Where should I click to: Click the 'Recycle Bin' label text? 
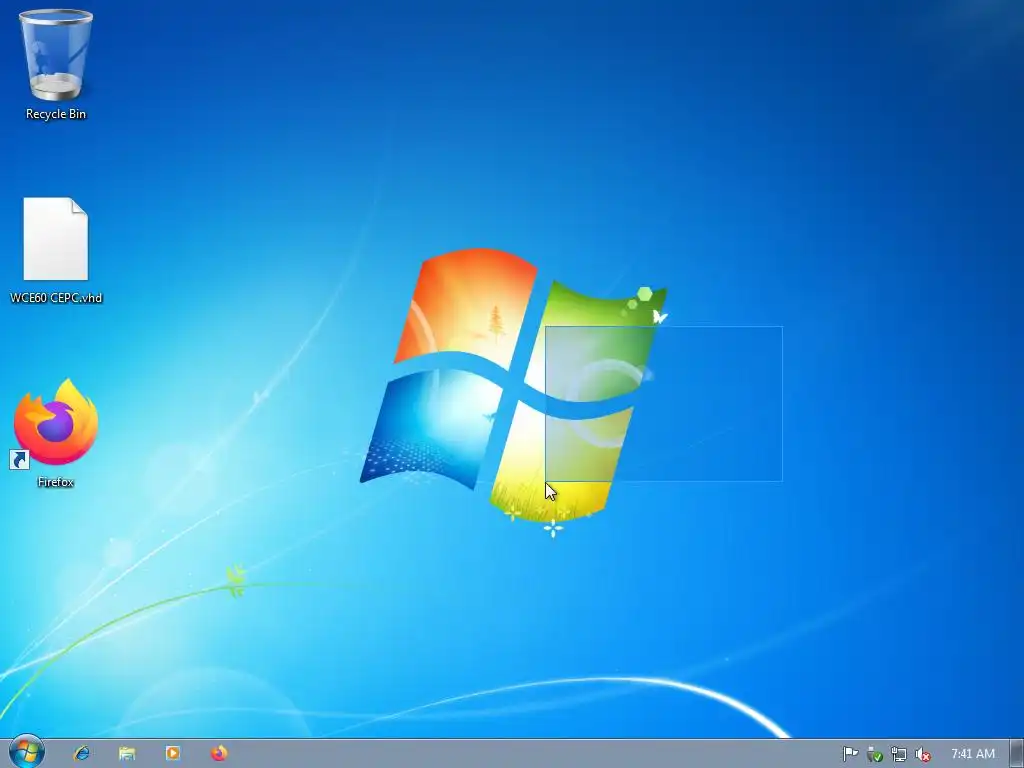click(56, 114)
